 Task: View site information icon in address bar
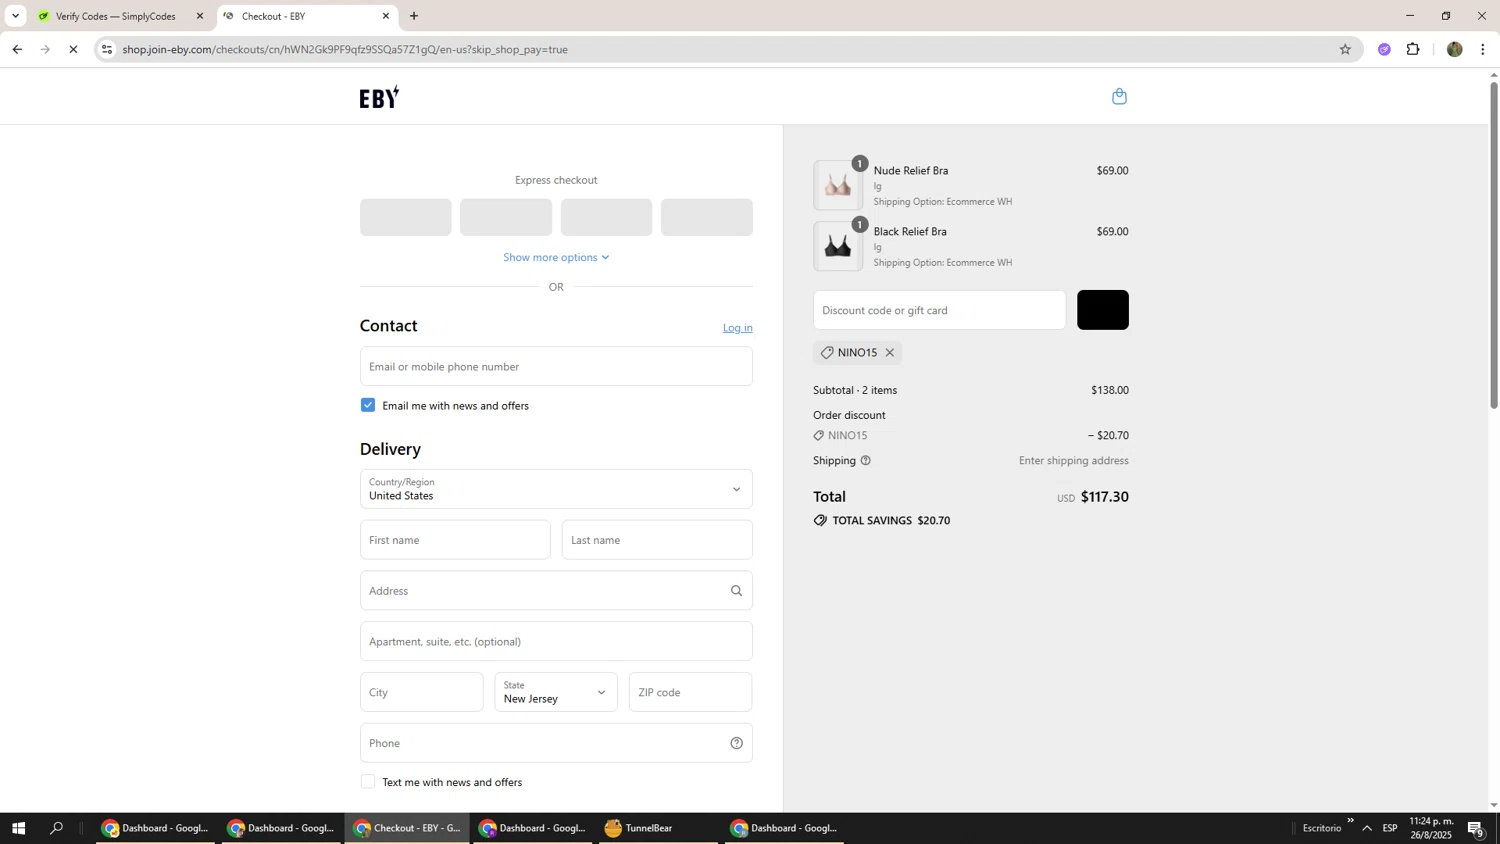click(107, 49)
